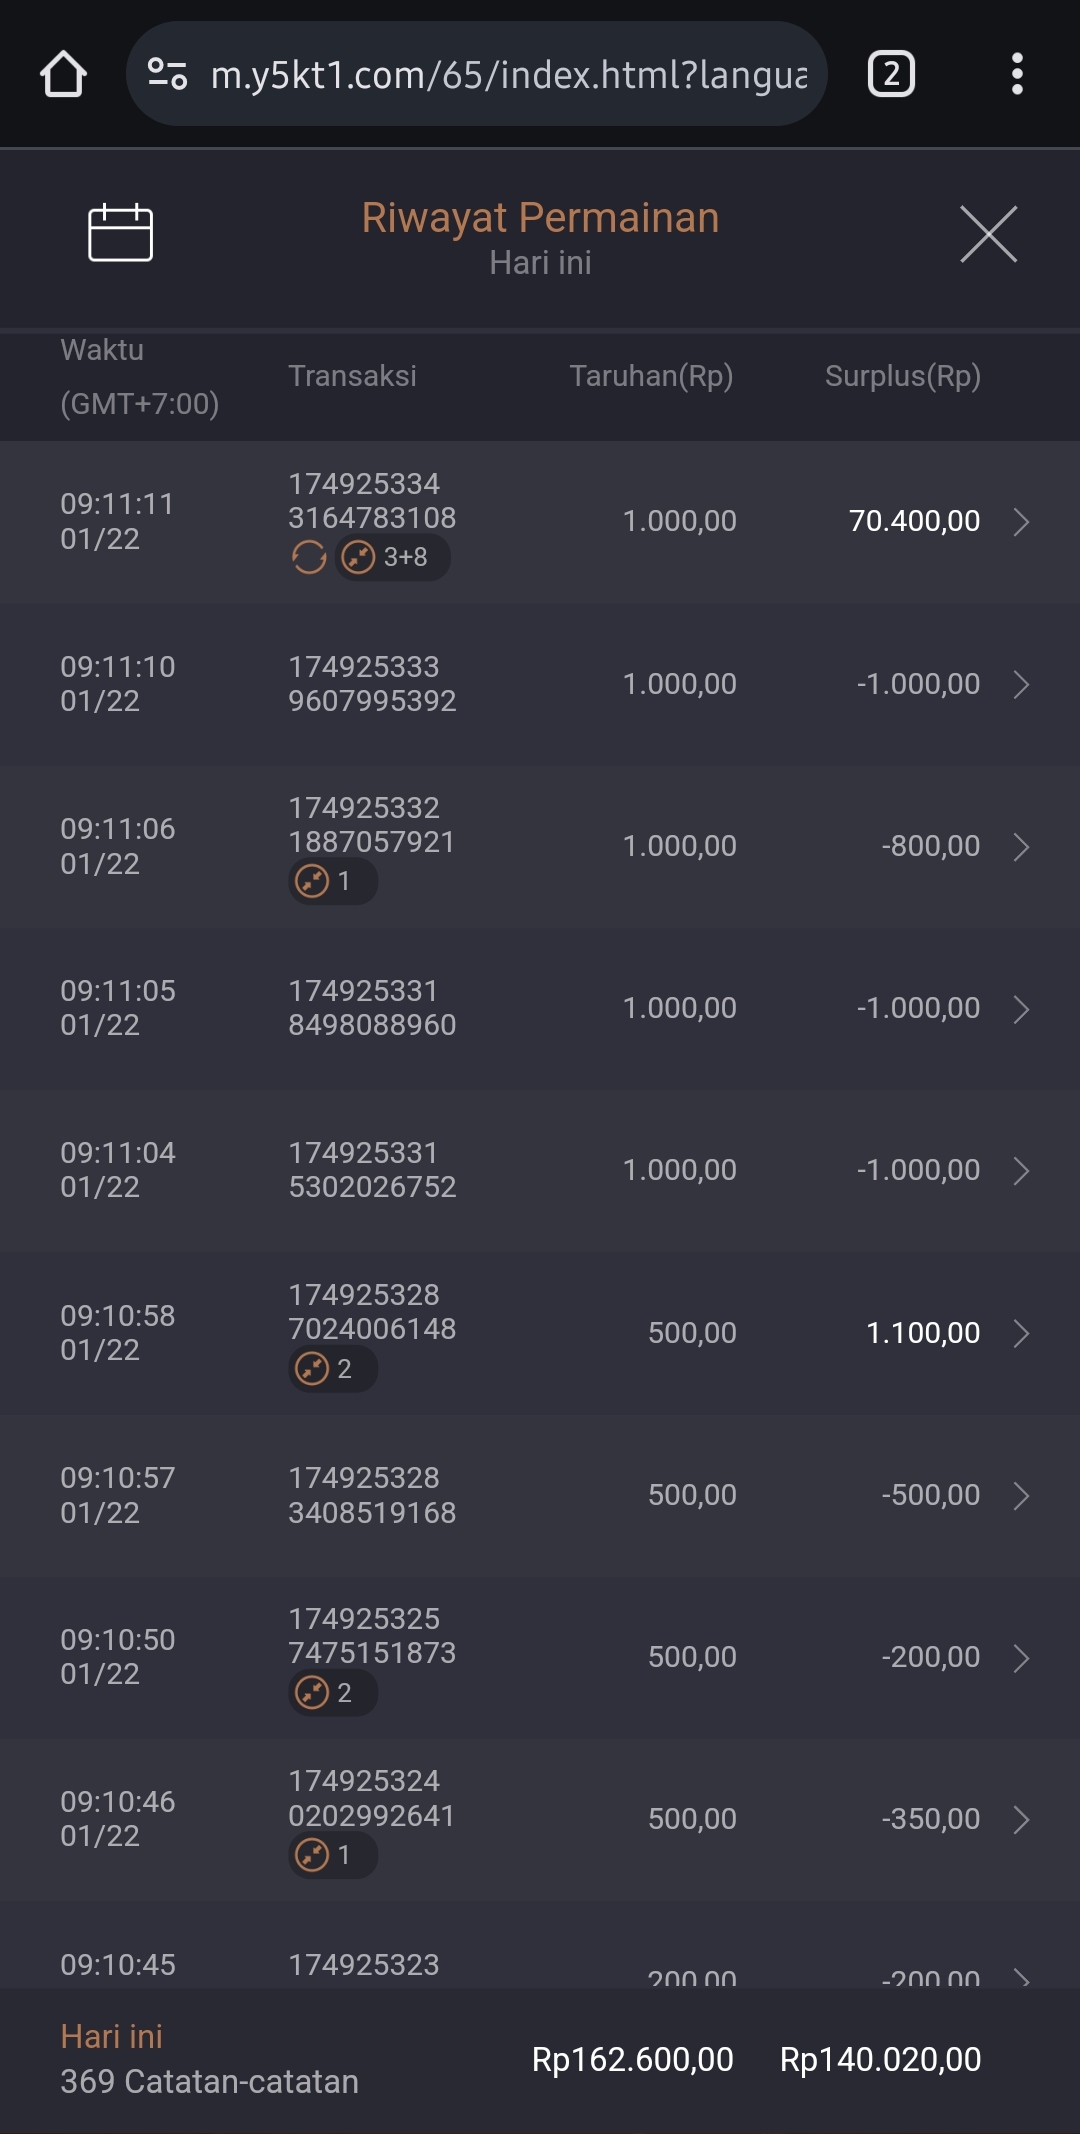Click the 3+8 free spin badge
The width and height of the screenshot is (1080, 2134).
(393, 557)
